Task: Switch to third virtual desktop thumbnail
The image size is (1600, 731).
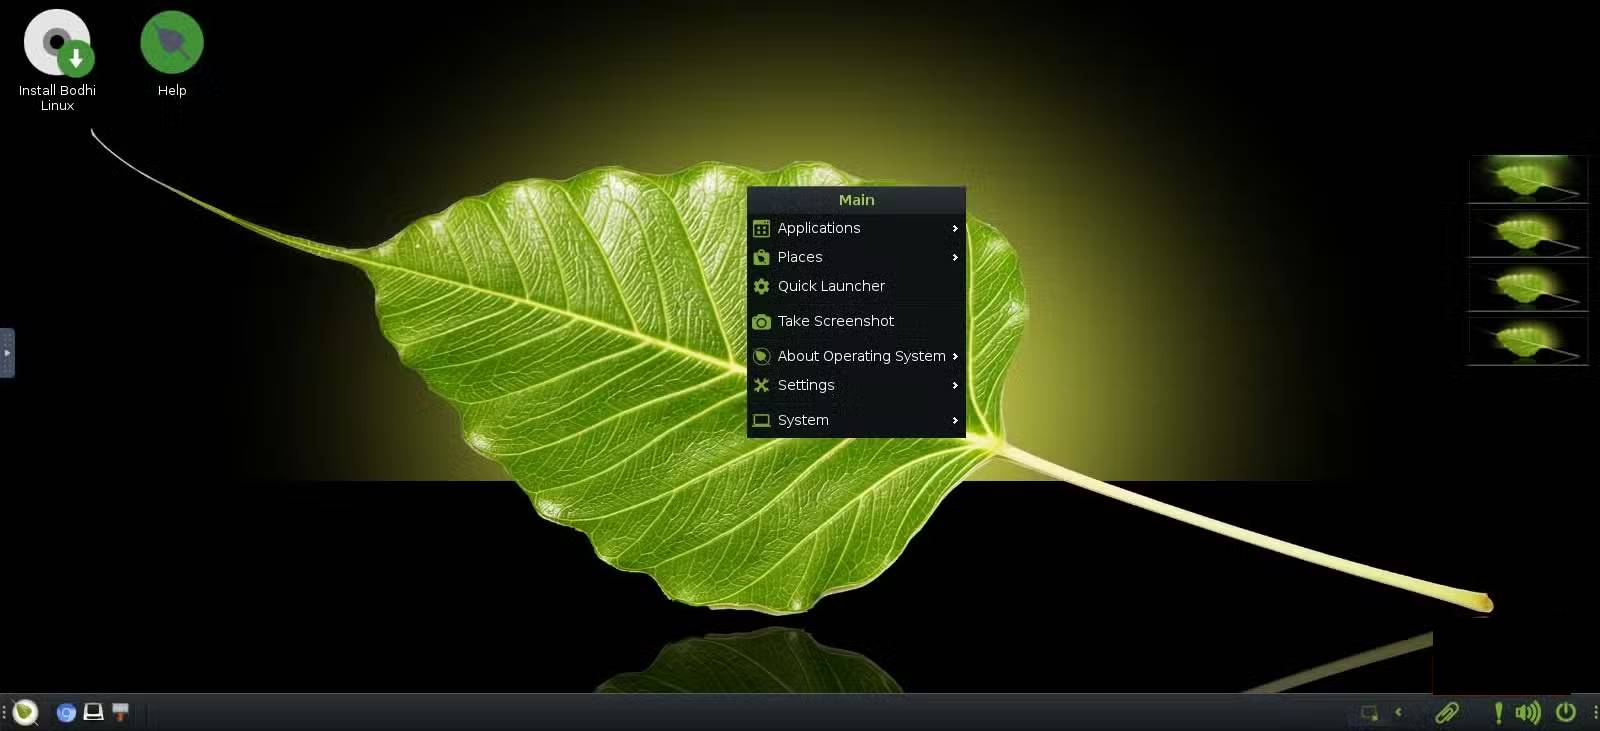Action: [x=1527, y=287]
